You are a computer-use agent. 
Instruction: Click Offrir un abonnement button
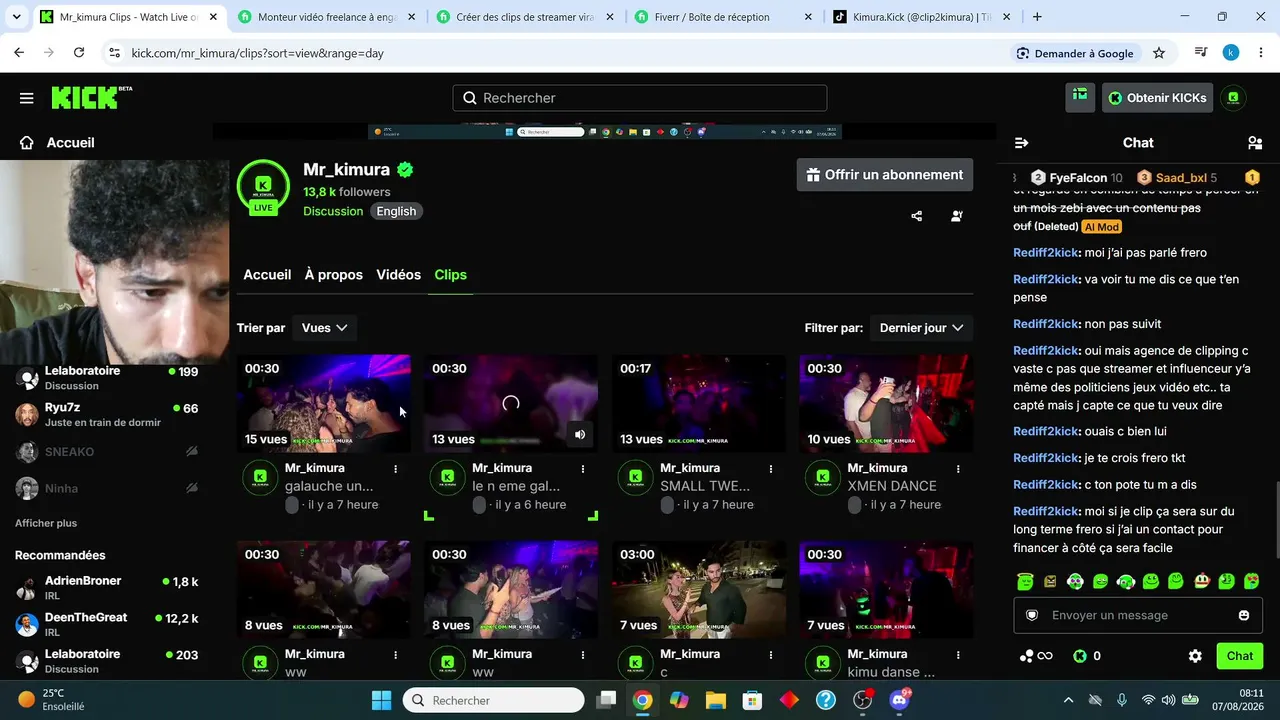point(885,175)
